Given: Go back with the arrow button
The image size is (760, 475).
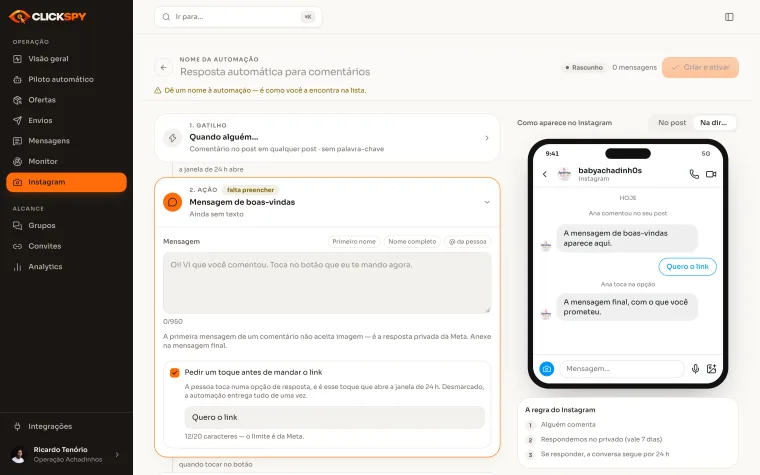Looking at the screenshot, I should pos(163,67).
